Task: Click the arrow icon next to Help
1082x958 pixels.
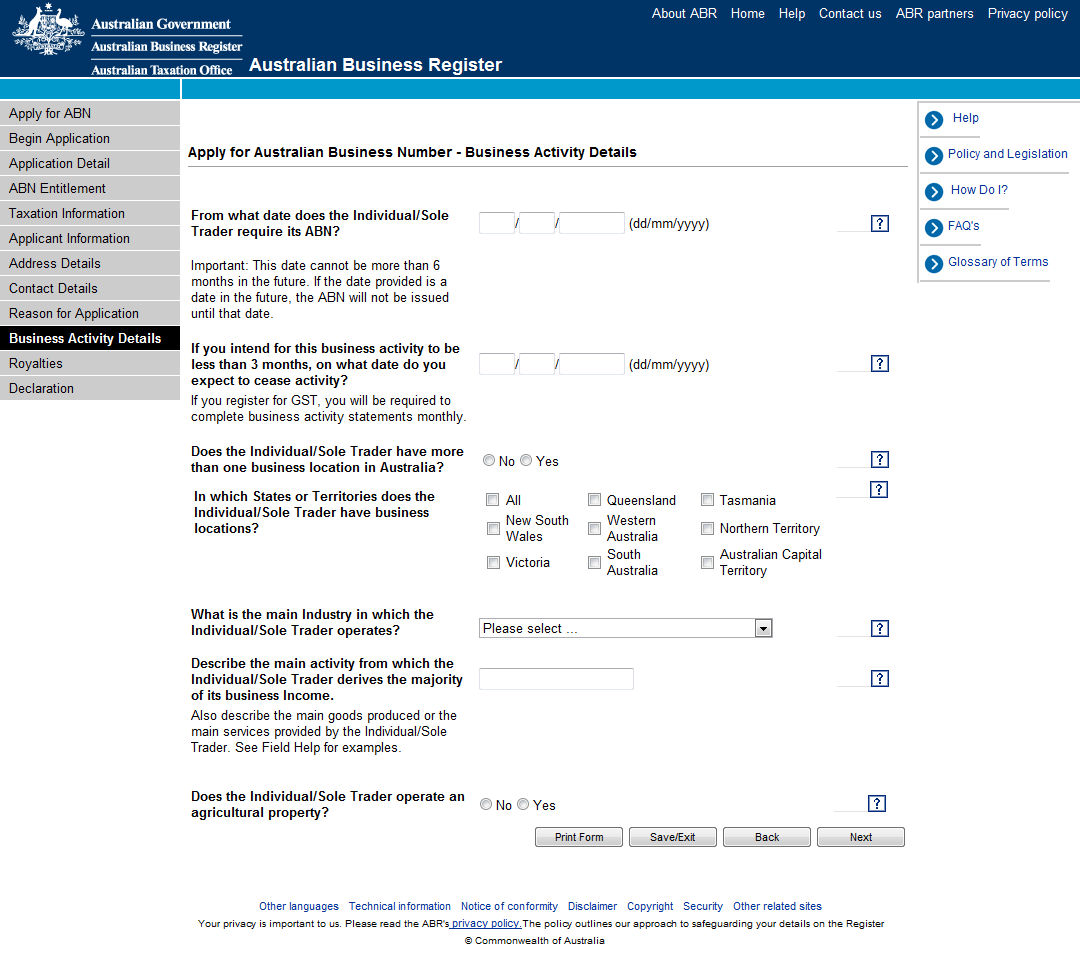Action: pos(934,120)
